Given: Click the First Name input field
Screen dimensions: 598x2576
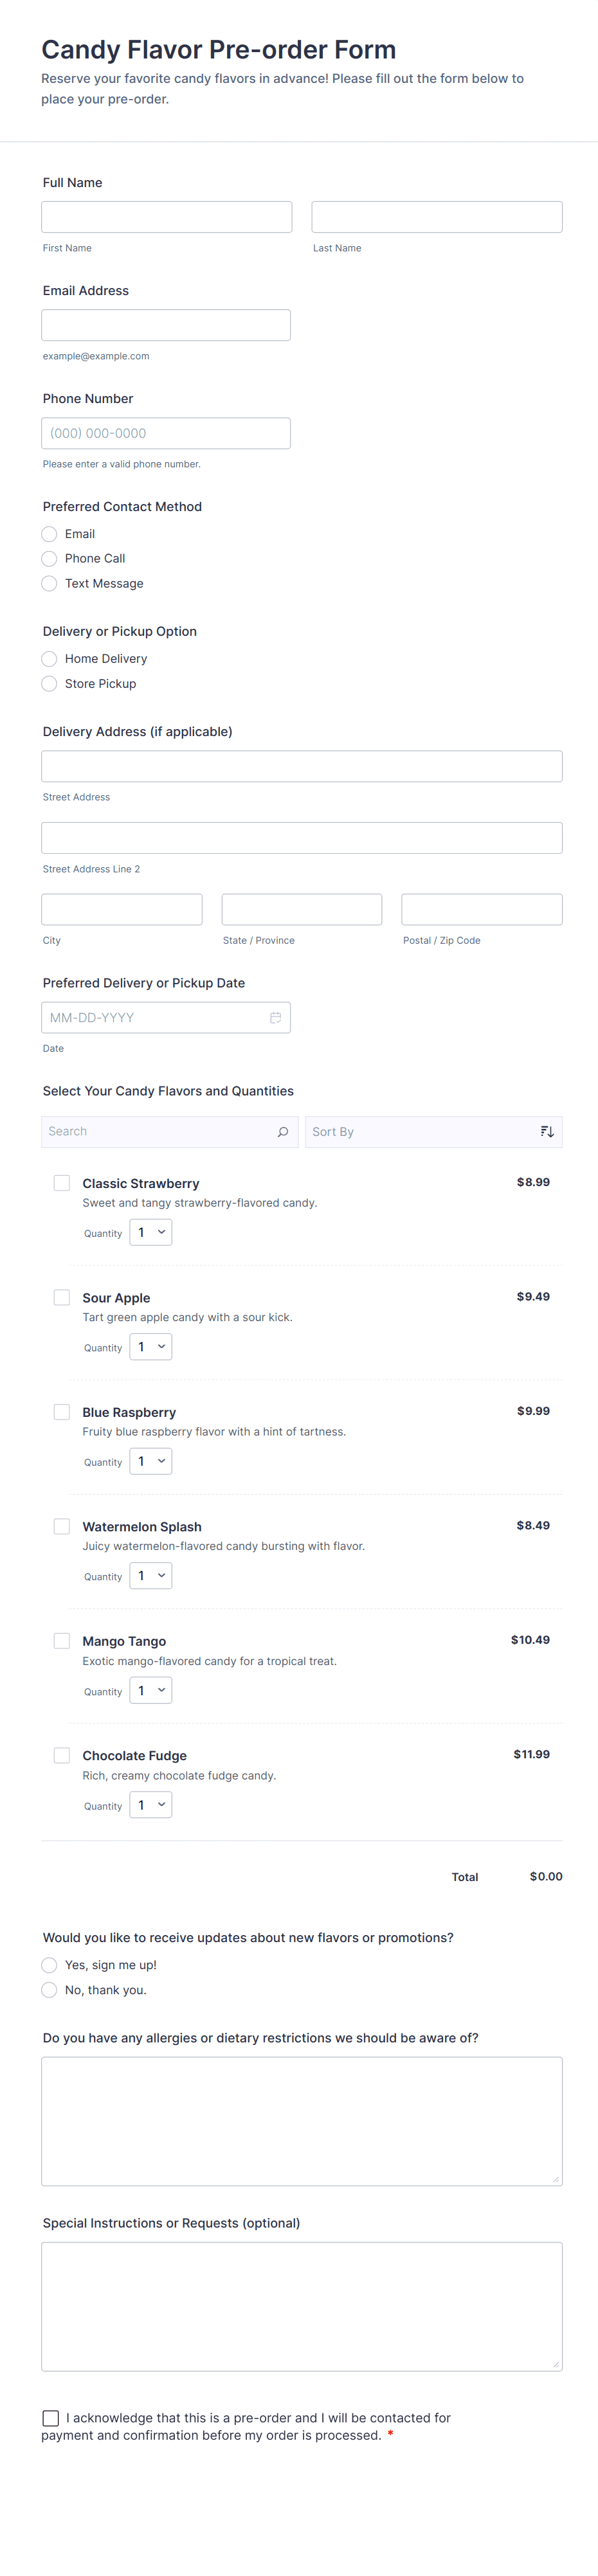Looking at the screenshot, I should pos(167,217).
